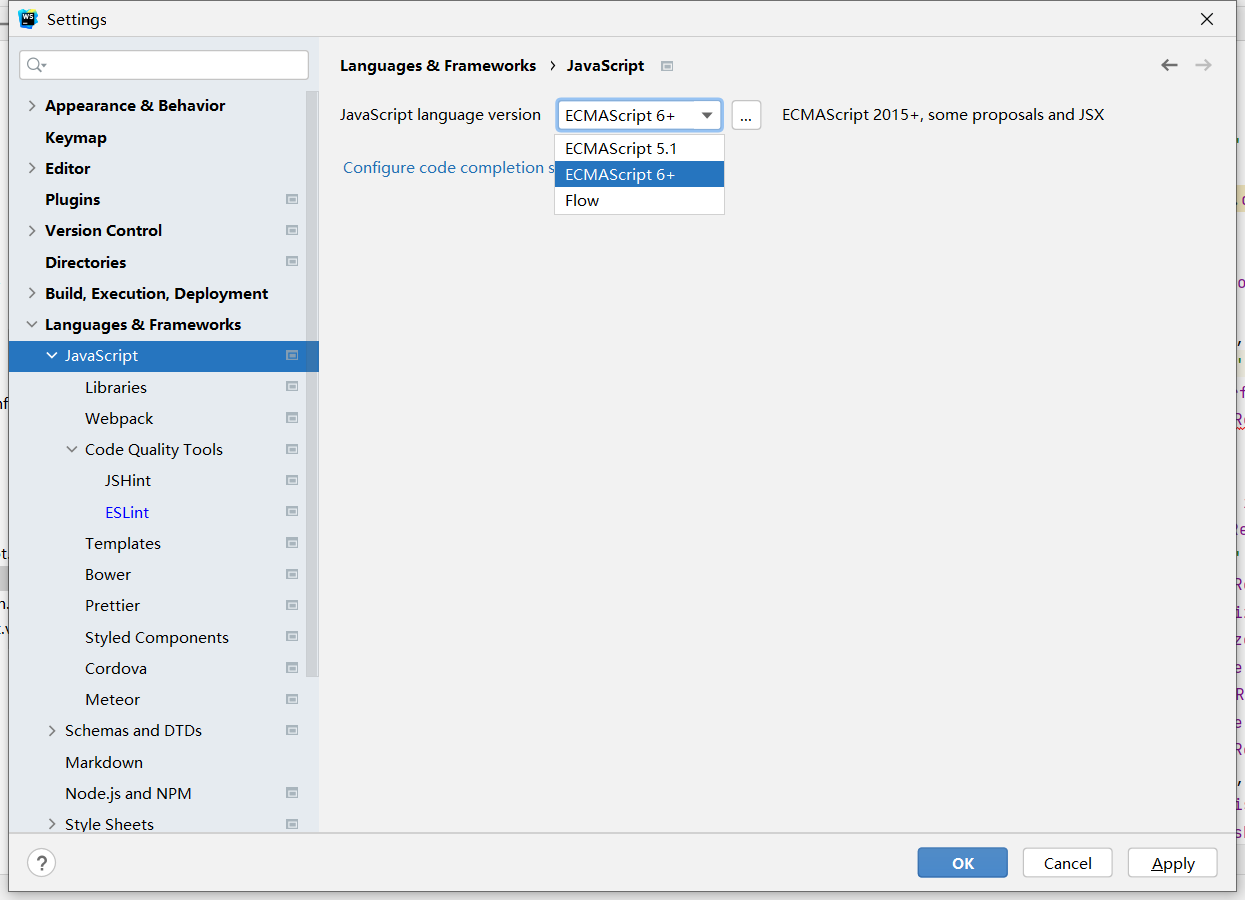Image resolution: width=1245 pixels, height=900 pixels.
Task: Click the project-level icon next to JavaScript breadcrumb
Action: pos(667,66)
